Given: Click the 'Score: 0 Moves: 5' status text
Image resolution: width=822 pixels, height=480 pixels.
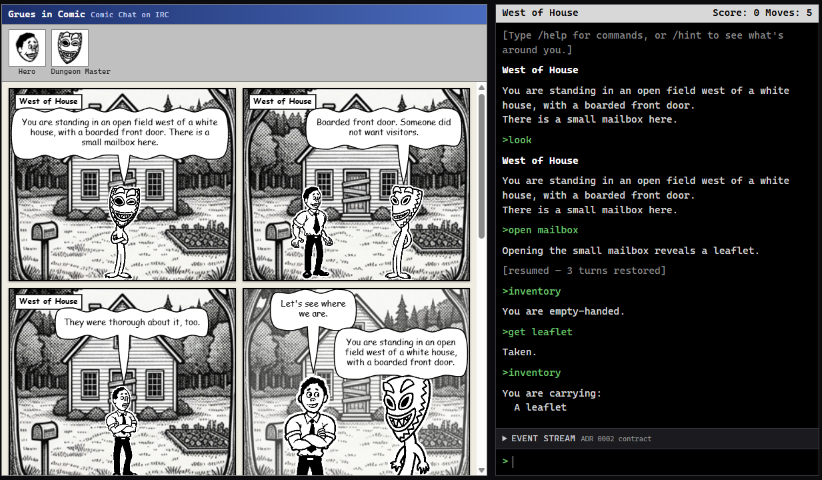Looking at the screenshot, I should [x=762, y=13].
